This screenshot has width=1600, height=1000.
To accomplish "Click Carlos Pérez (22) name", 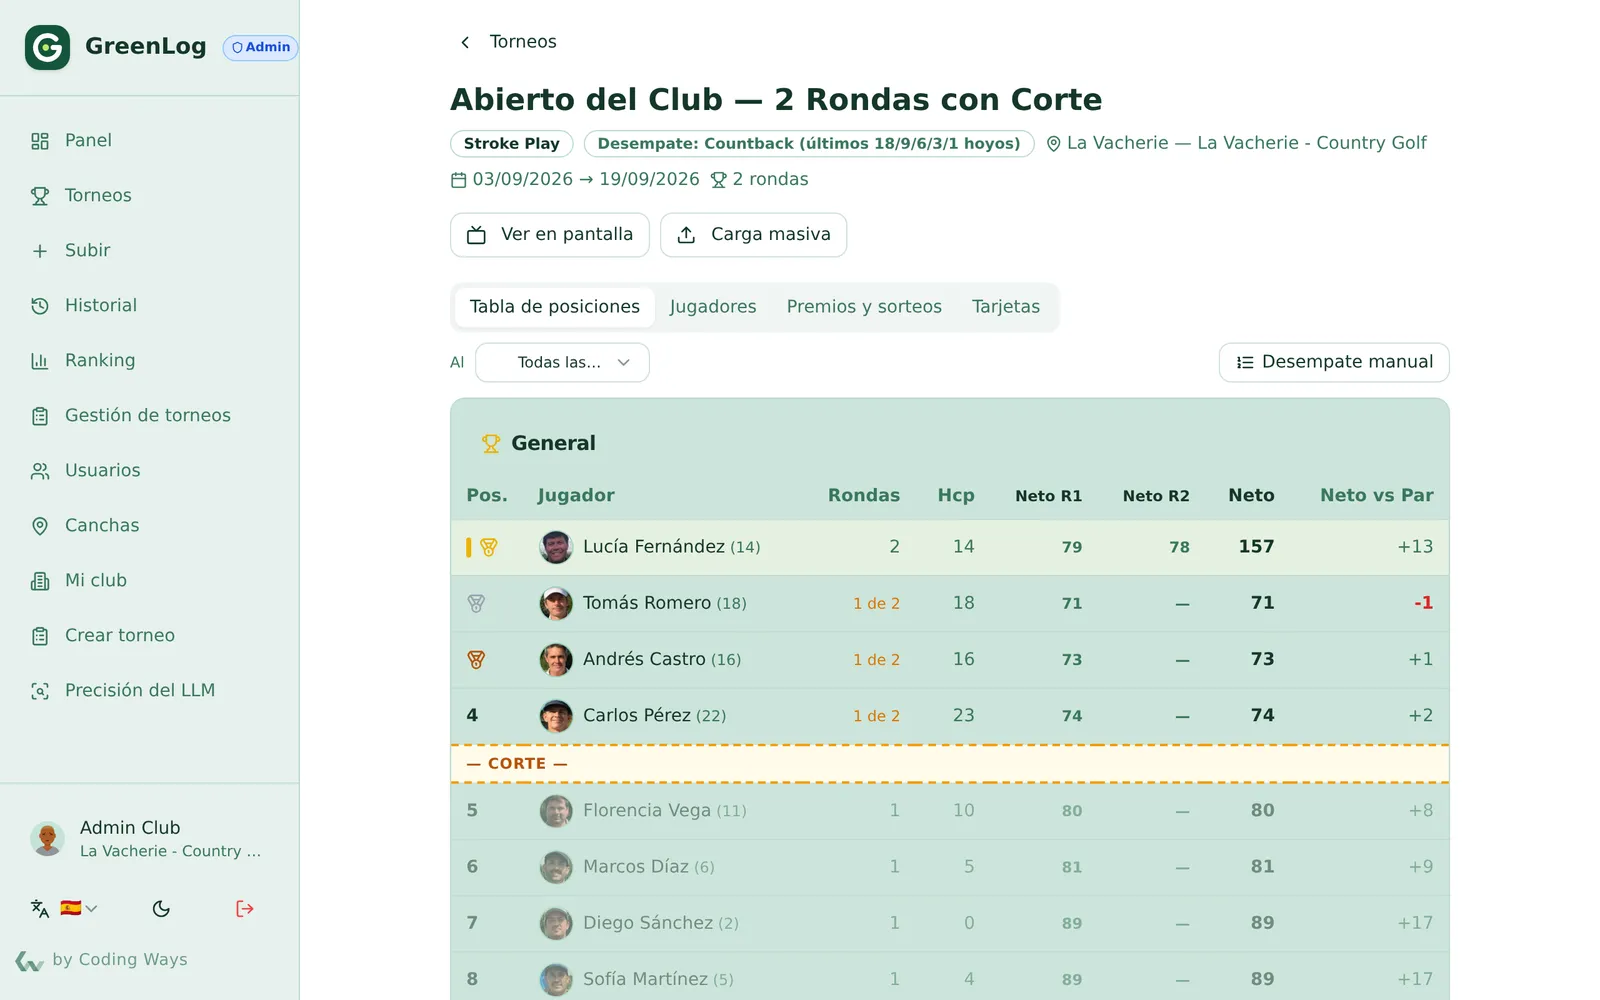I will (655, 716).
